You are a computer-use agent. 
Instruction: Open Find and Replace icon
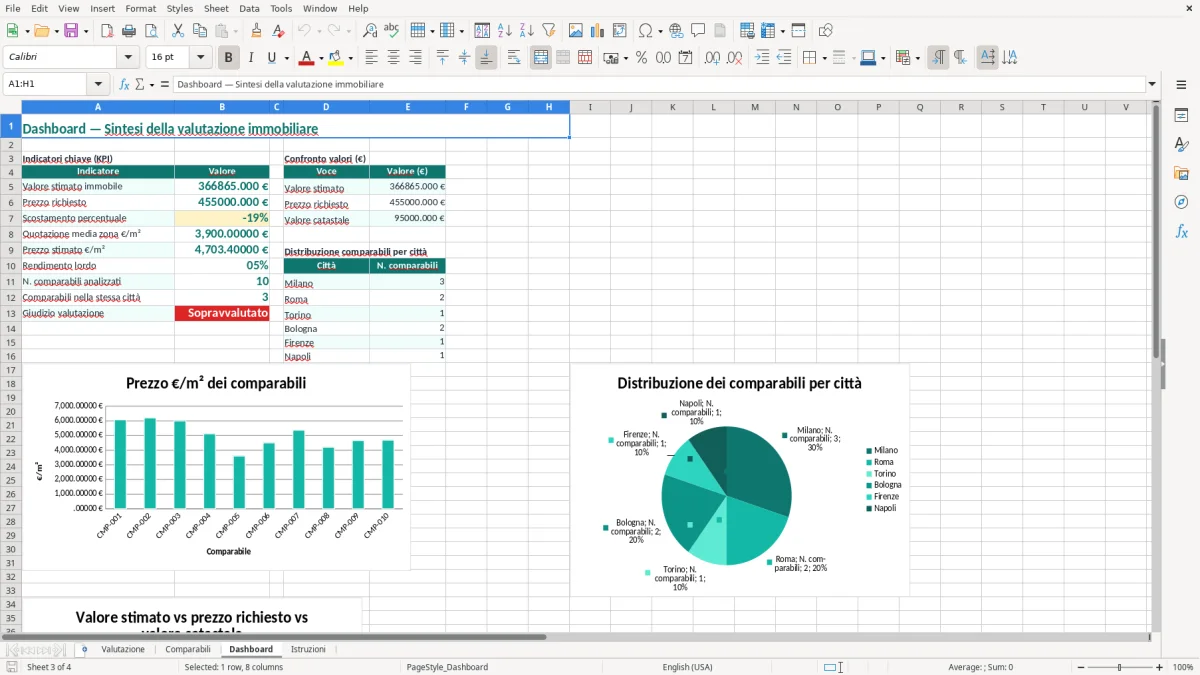pos(370,31)
